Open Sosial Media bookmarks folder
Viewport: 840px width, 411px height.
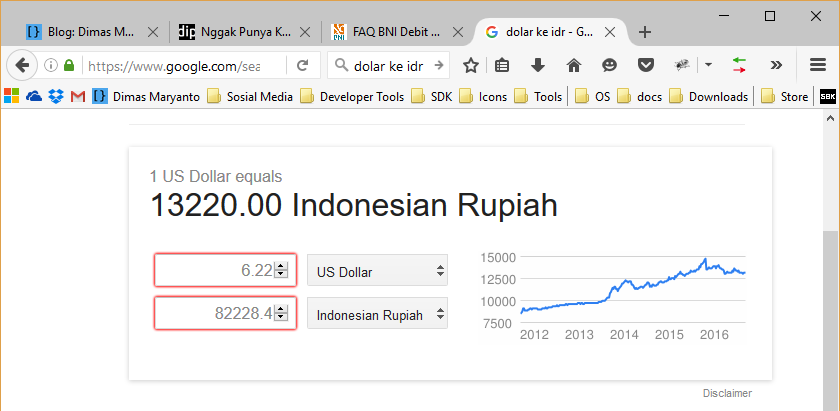pos(250,96)
